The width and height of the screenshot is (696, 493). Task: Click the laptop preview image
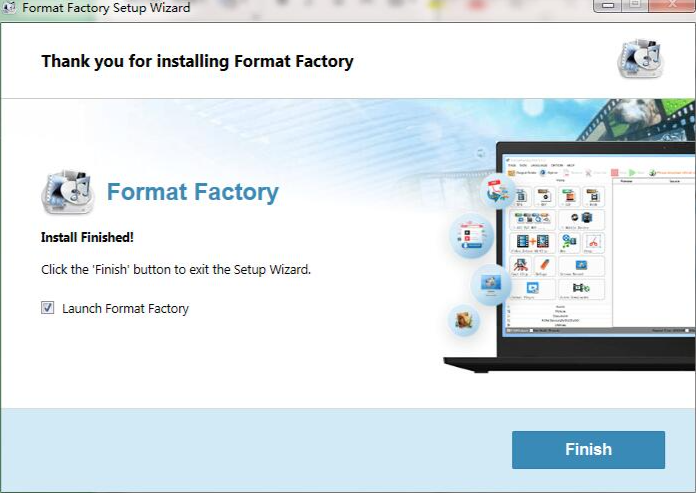(569, 256)
